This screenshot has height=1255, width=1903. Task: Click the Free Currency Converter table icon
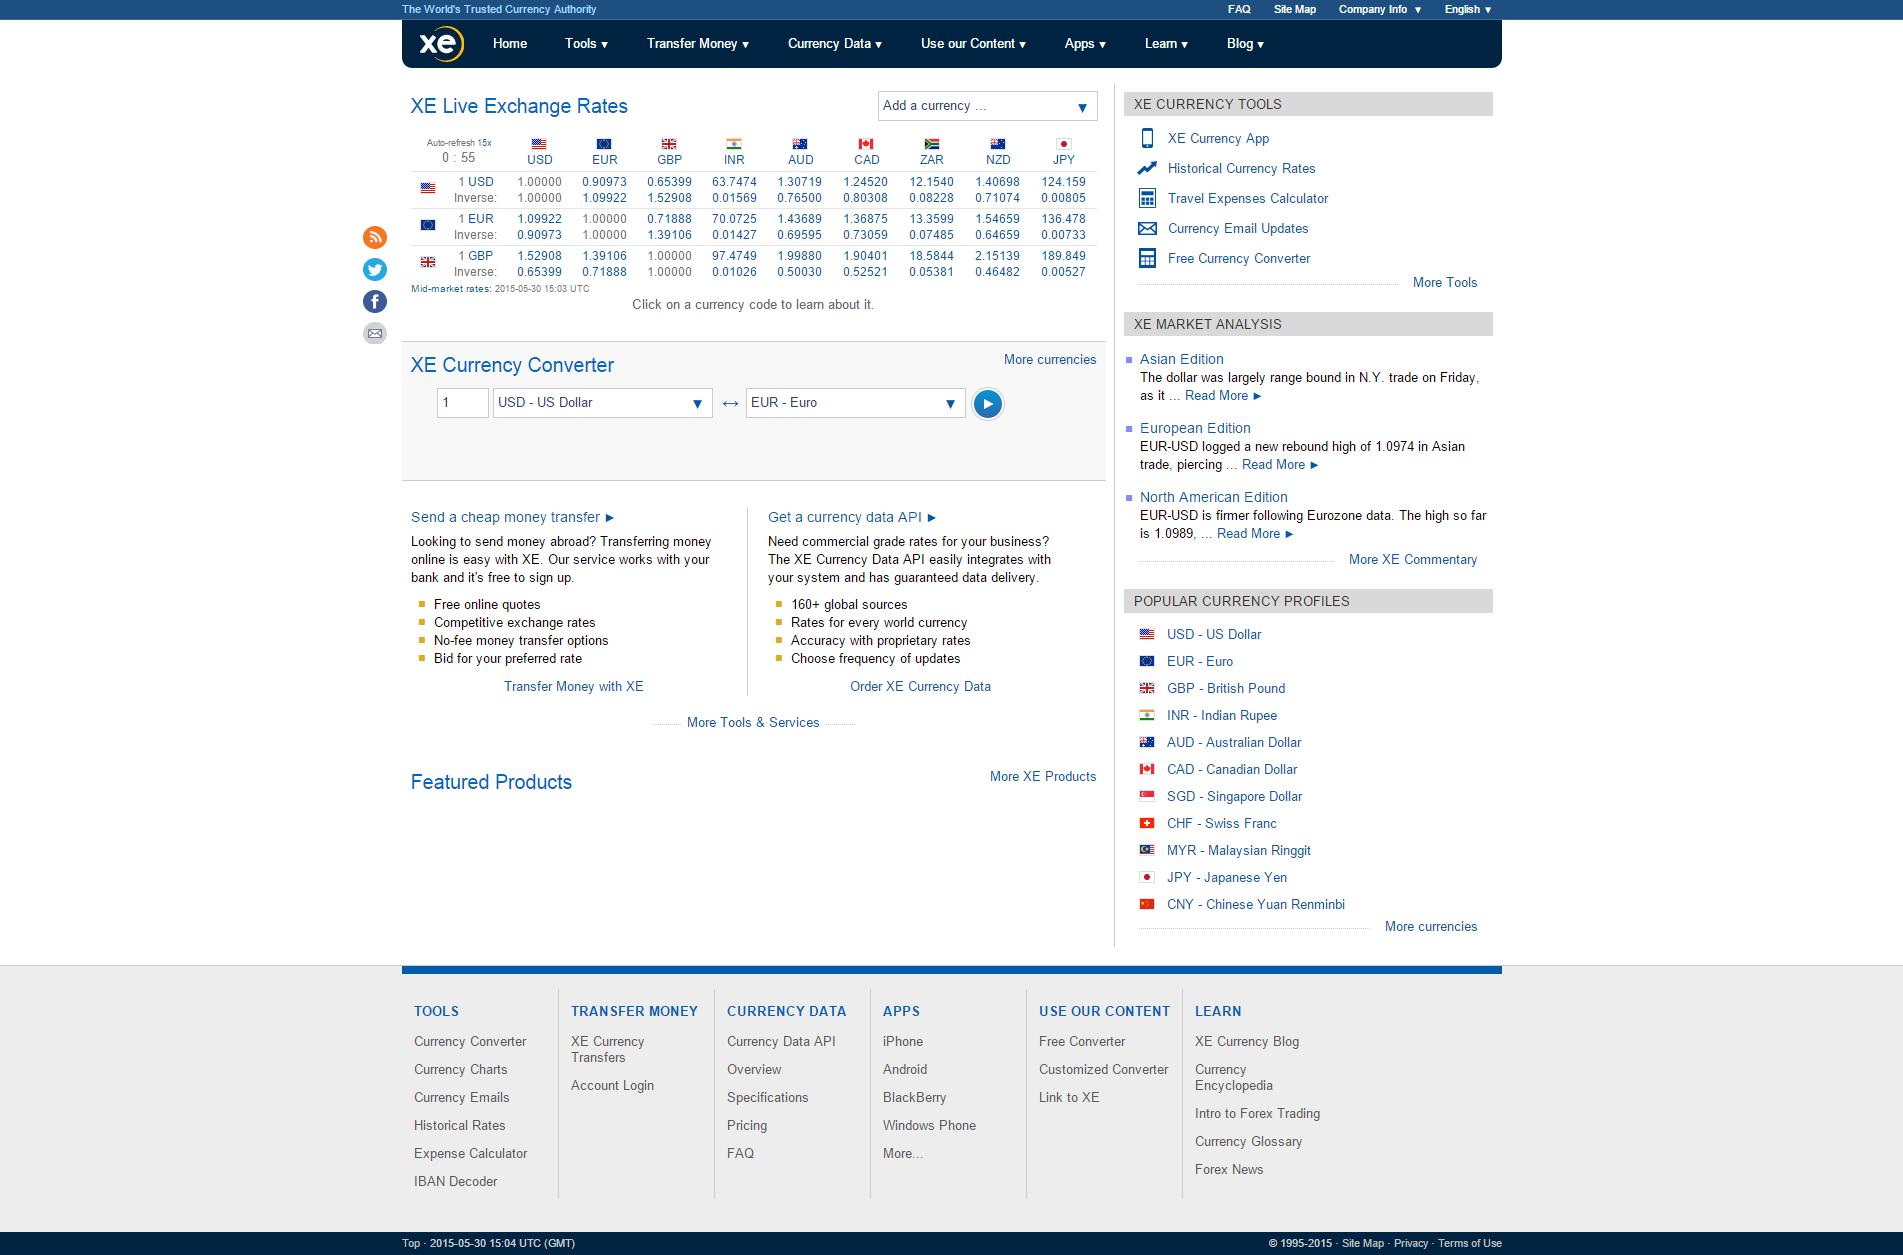[x=1147, y=258]
